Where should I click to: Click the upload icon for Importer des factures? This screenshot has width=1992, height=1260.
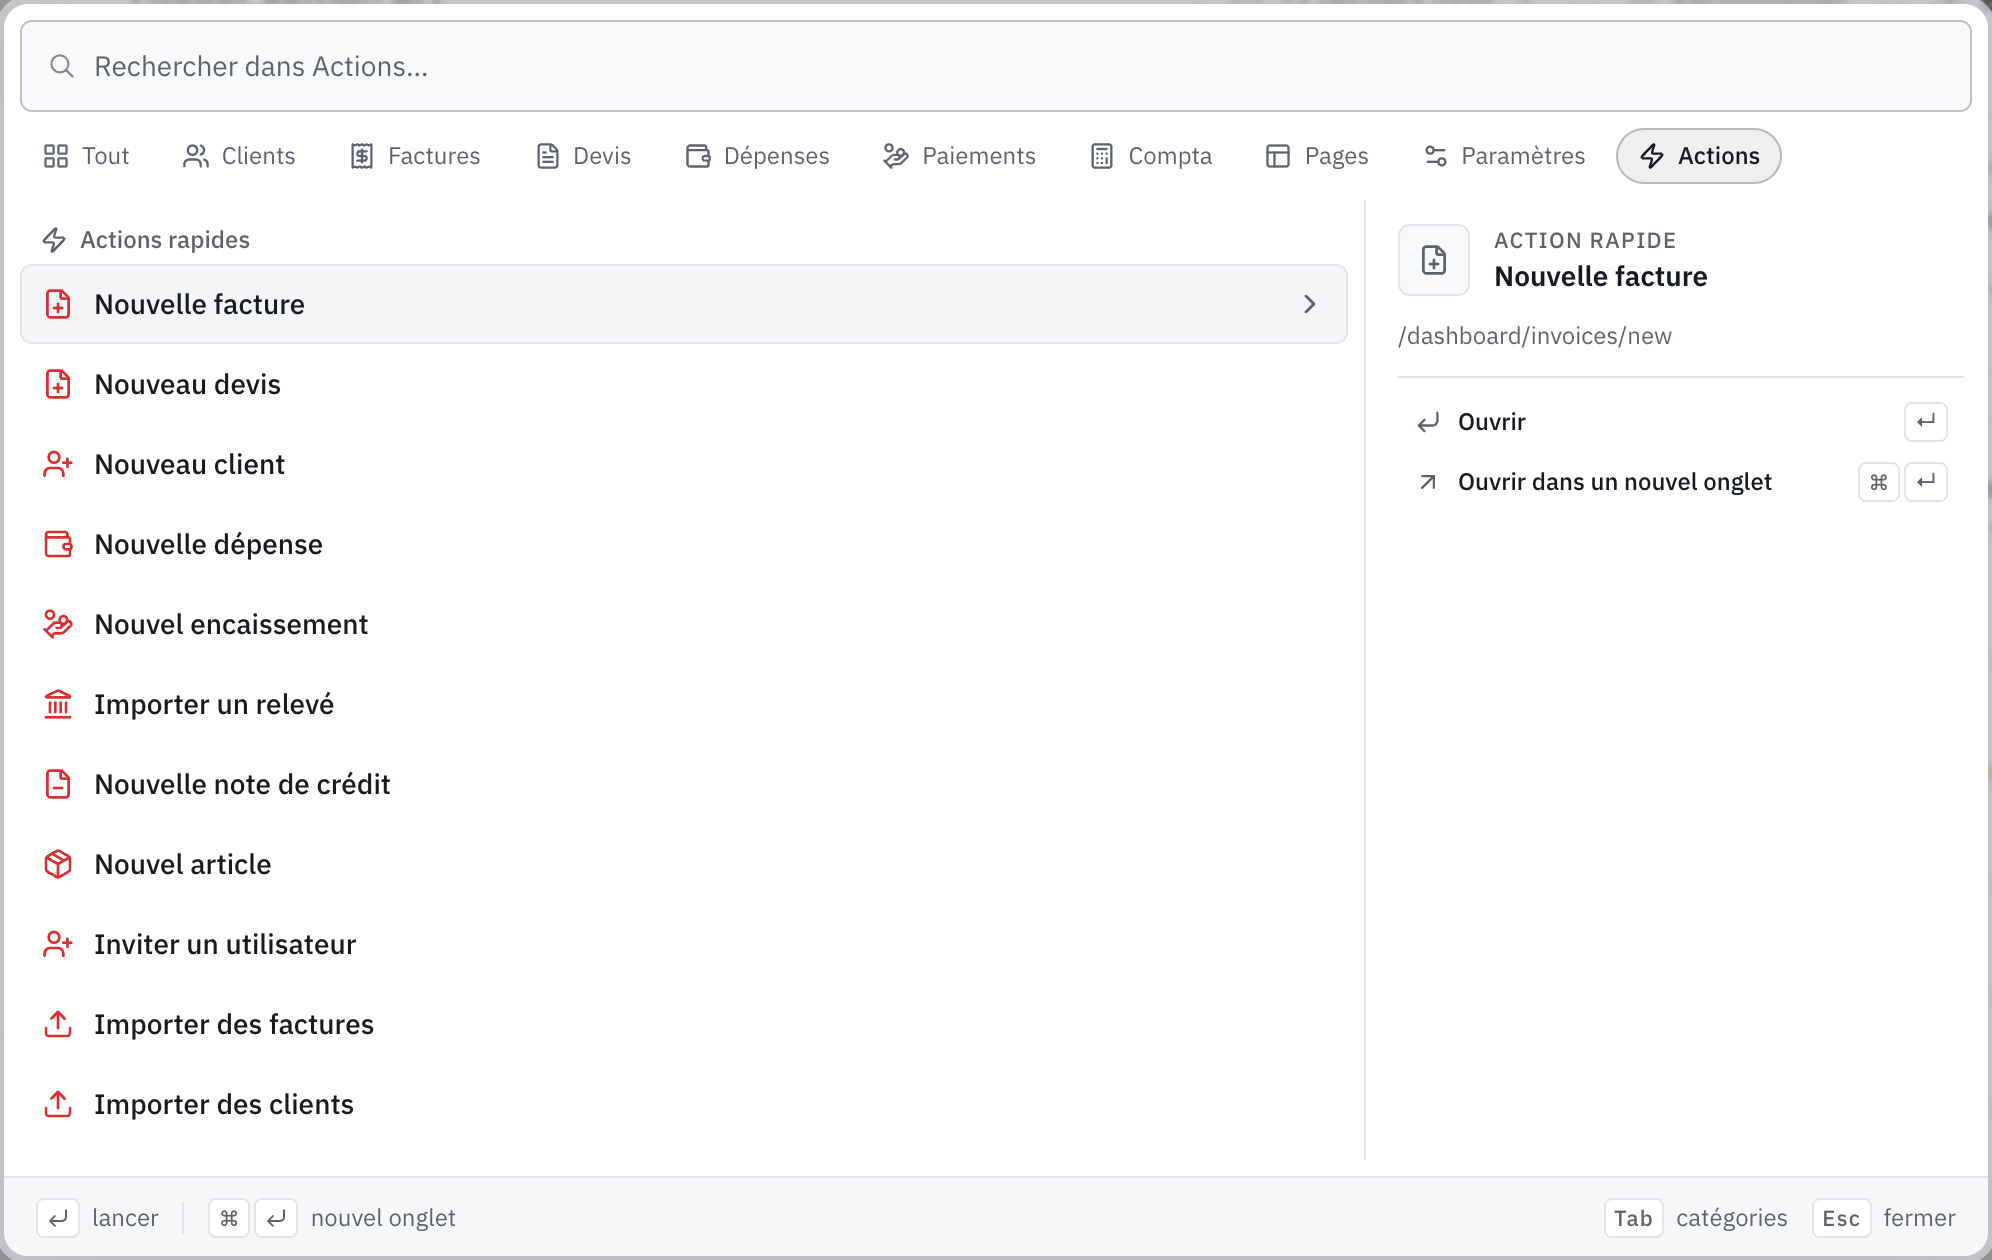58,1024
